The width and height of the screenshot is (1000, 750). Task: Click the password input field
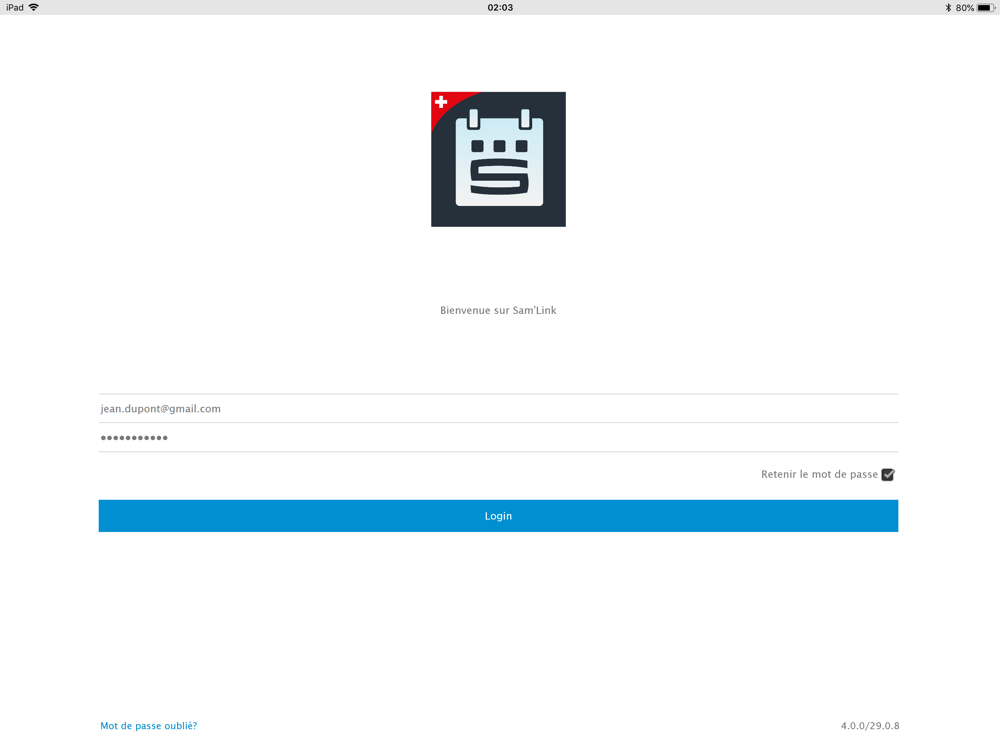[498, 438]
